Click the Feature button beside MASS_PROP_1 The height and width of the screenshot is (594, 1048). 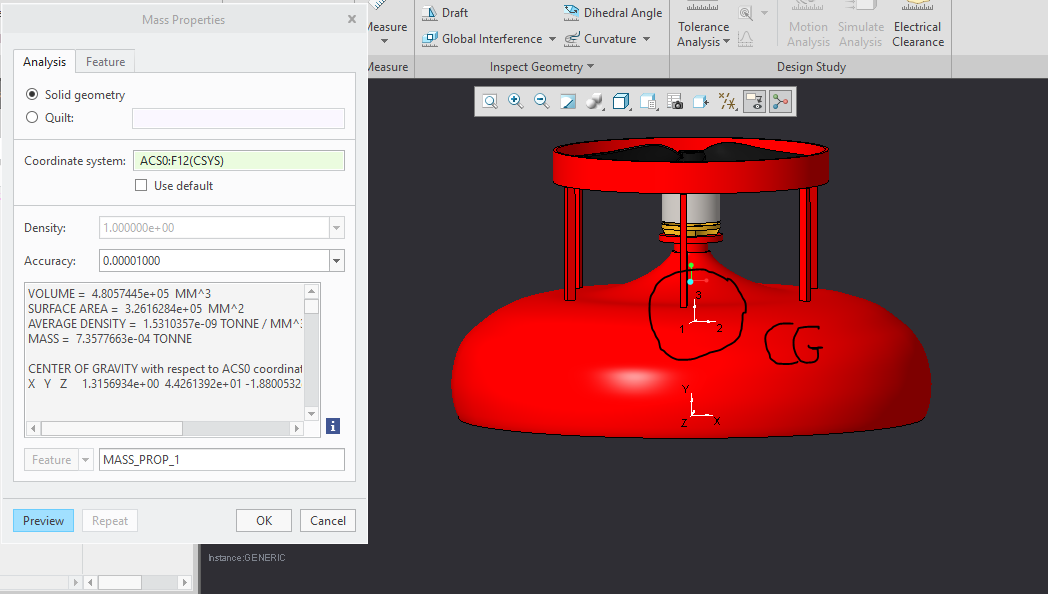coord(51,460)
